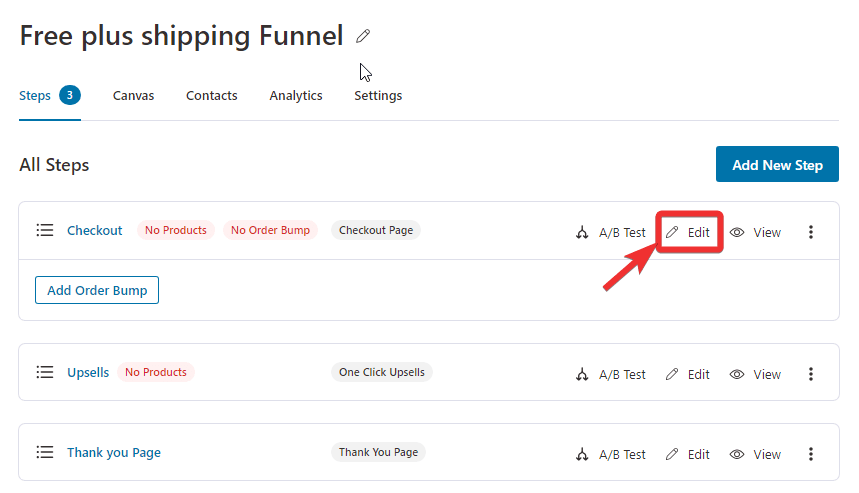Click the Add New Step button
859x493 pixels.
[777, 164]
